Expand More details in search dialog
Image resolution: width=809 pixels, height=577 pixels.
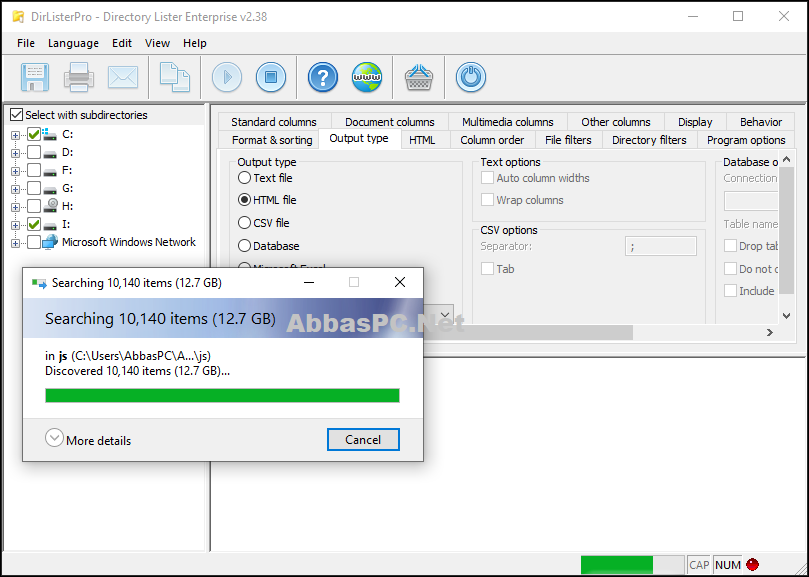54,438
